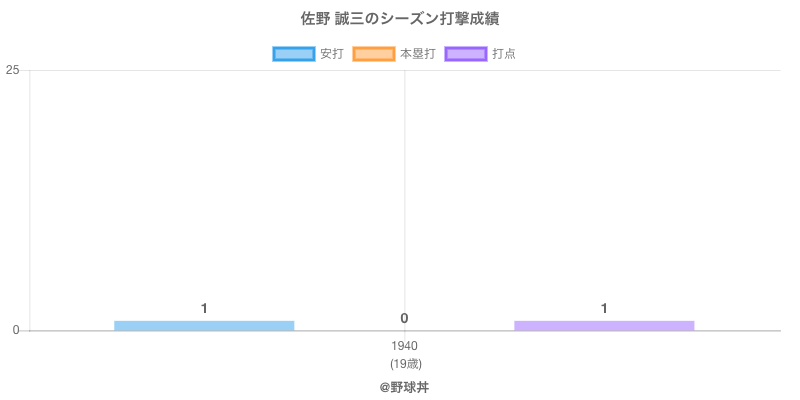Image resolution: width=800 pixels, height=400 pixels.
Task: Click the blue 安打 legend swatch
Action: pyautogui.click(x=293, y=54)
